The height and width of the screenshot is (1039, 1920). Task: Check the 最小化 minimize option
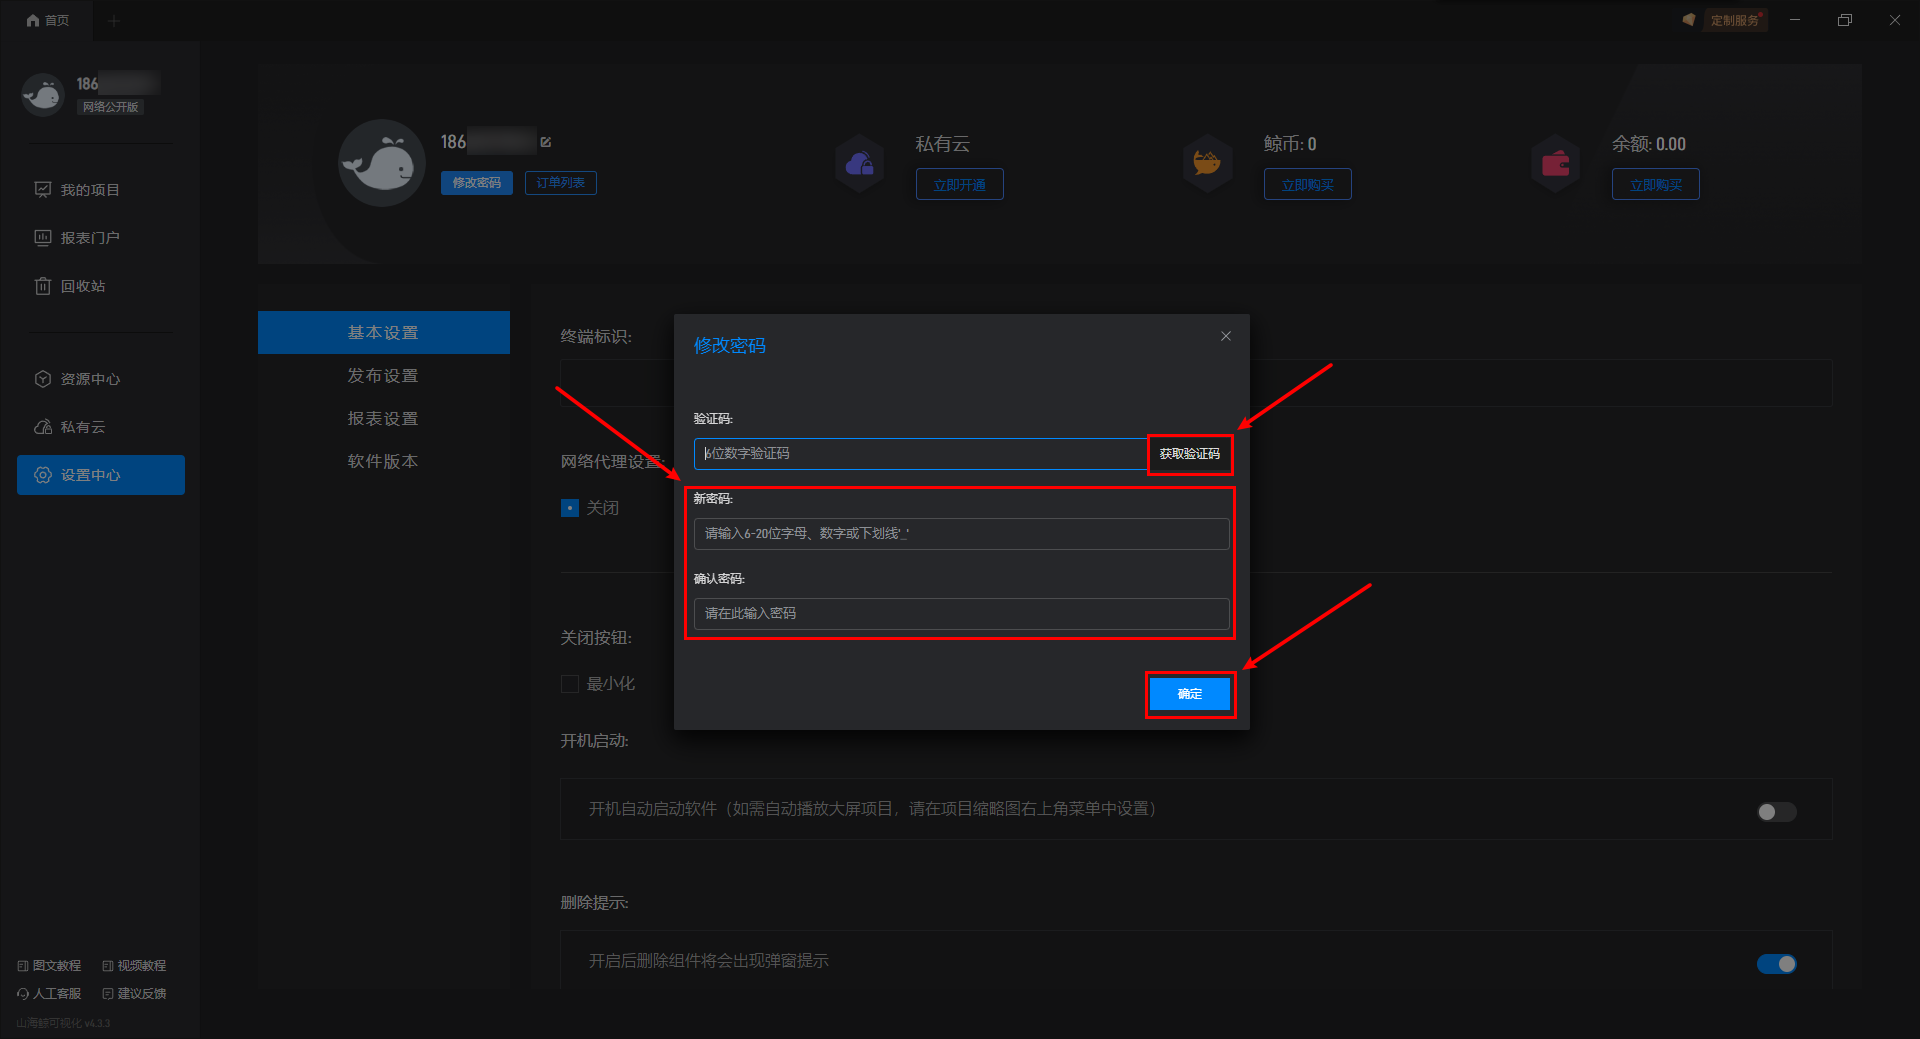[570, 684]
